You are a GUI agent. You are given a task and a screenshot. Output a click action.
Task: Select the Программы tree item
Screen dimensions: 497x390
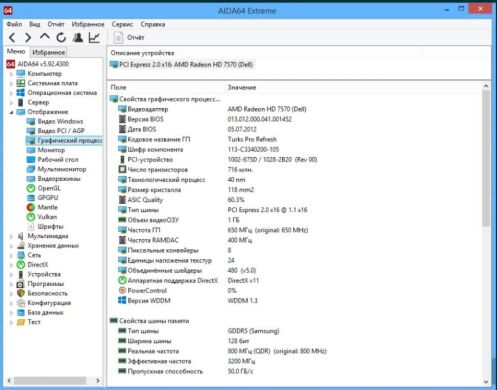point(46,284)
